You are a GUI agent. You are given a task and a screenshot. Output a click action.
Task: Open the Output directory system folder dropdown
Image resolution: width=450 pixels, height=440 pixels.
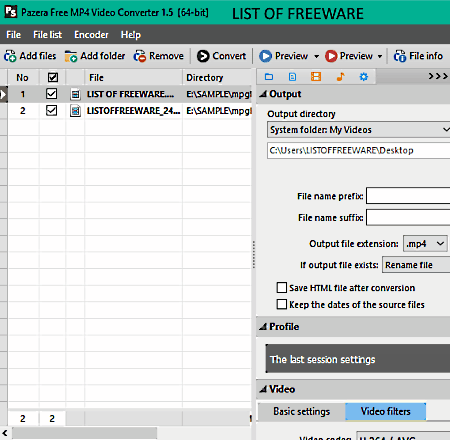pos(359,130)
